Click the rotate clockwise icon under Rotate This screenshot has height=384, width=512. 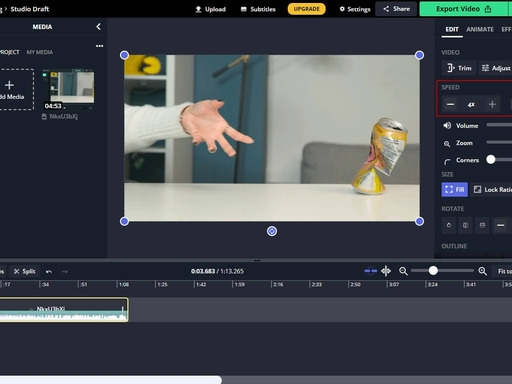[449, 225]
